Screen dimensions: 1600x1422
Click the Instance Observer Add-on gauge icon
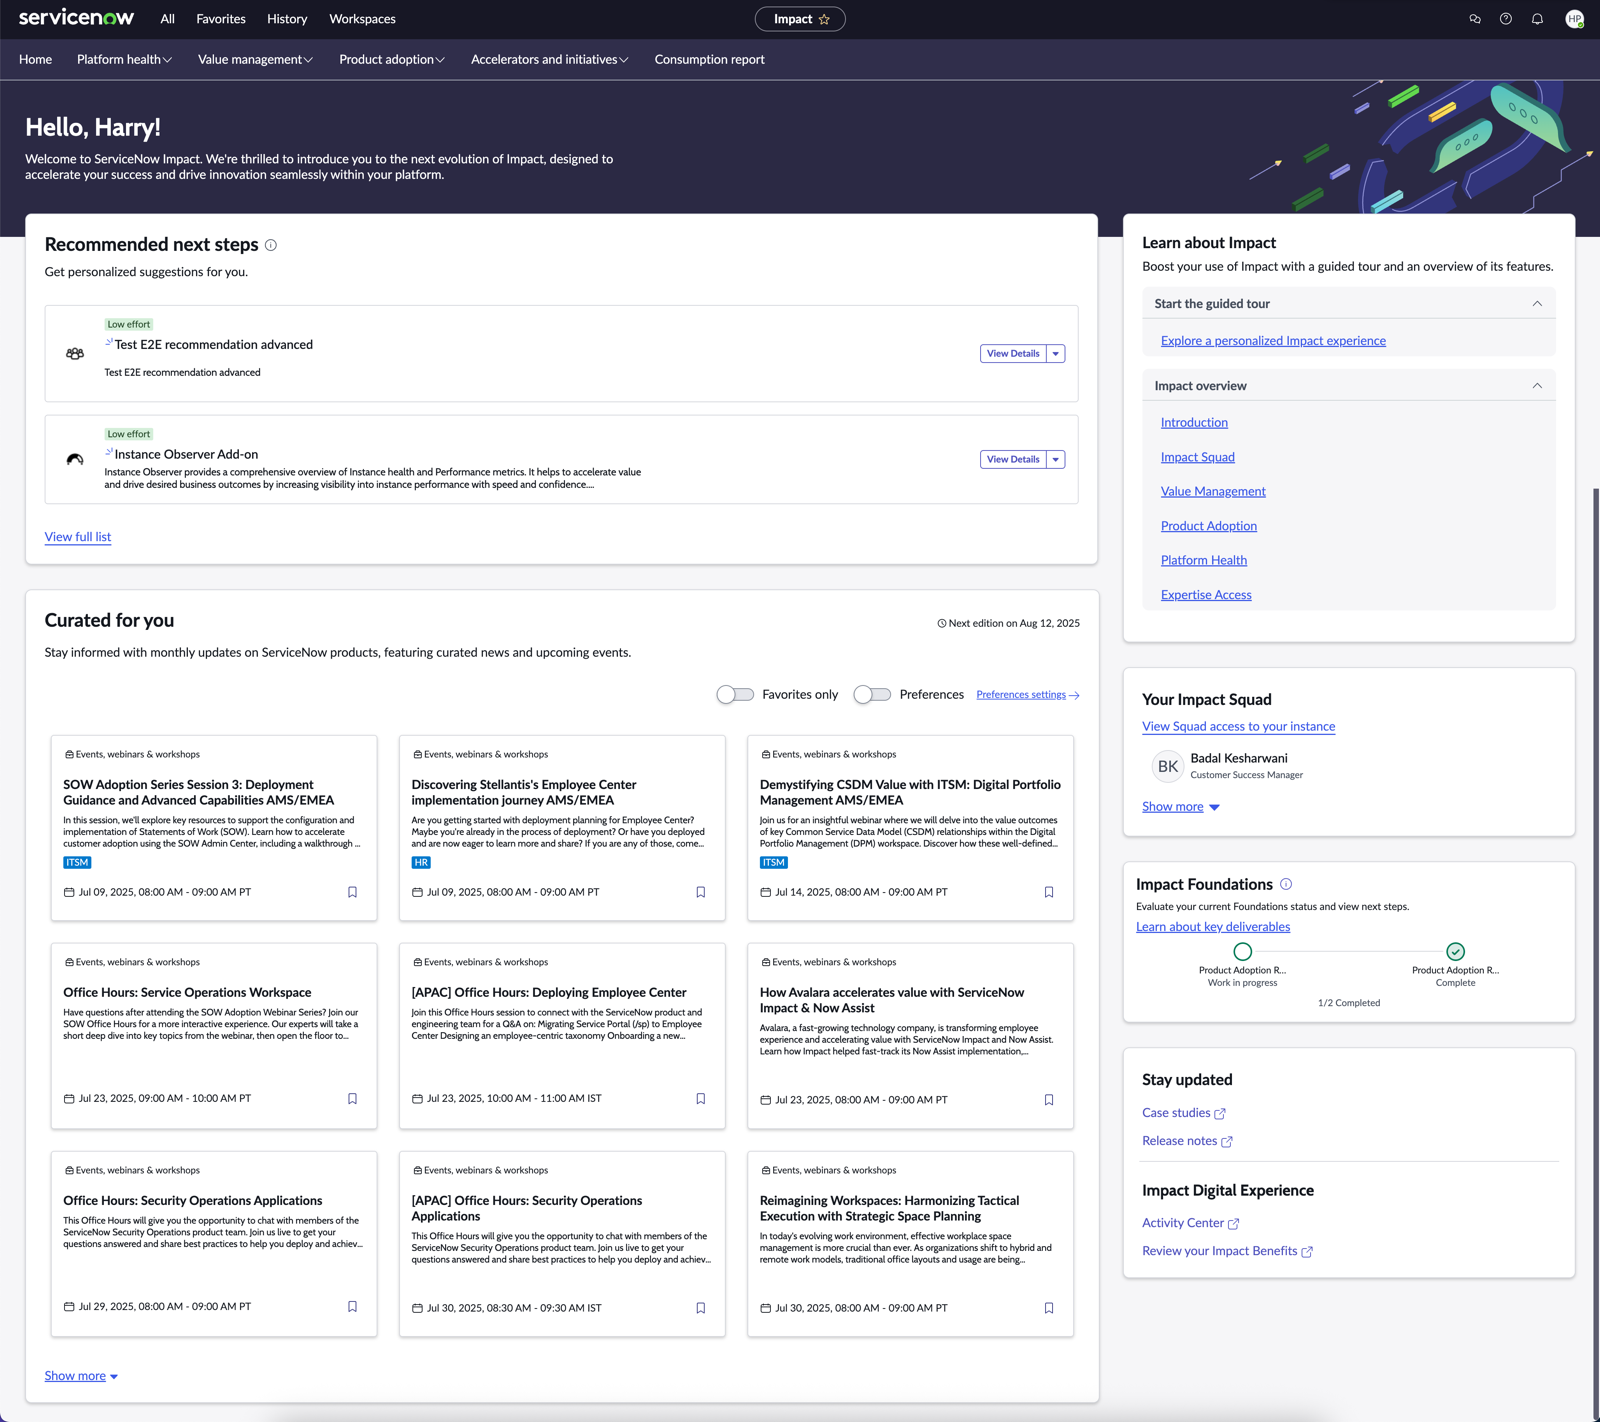[x=75, y=459]
